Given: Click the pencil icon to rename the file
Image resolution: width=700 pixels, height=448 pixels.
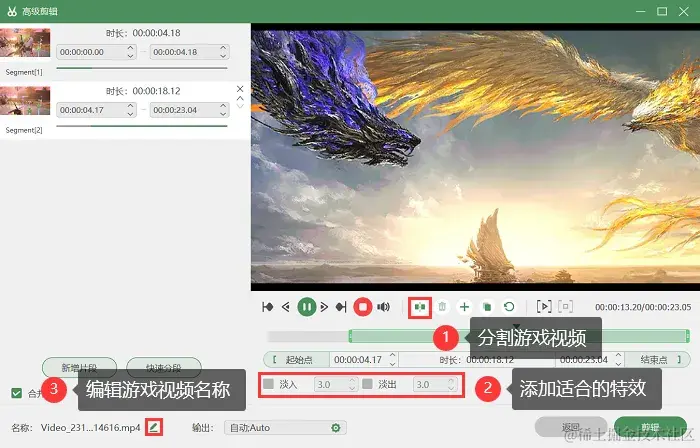Looking at the screenshot, I should 154,427.
